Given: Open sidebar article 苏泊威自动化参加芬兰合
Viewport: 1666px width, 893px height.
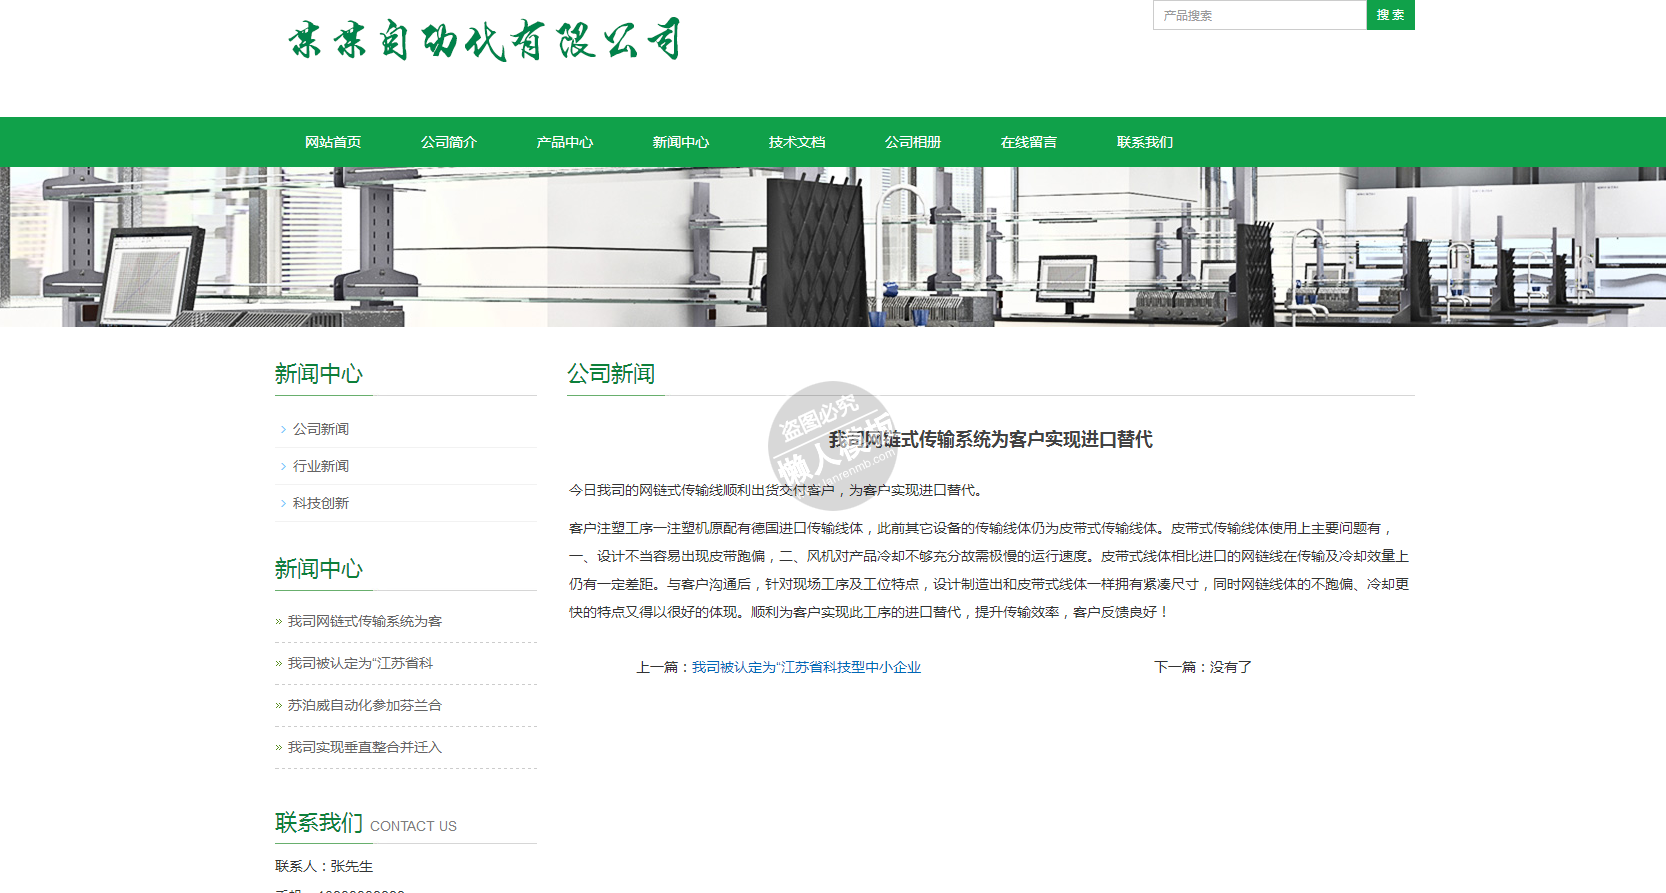Looking at the screenshot, I should click(x=365, y=705).
